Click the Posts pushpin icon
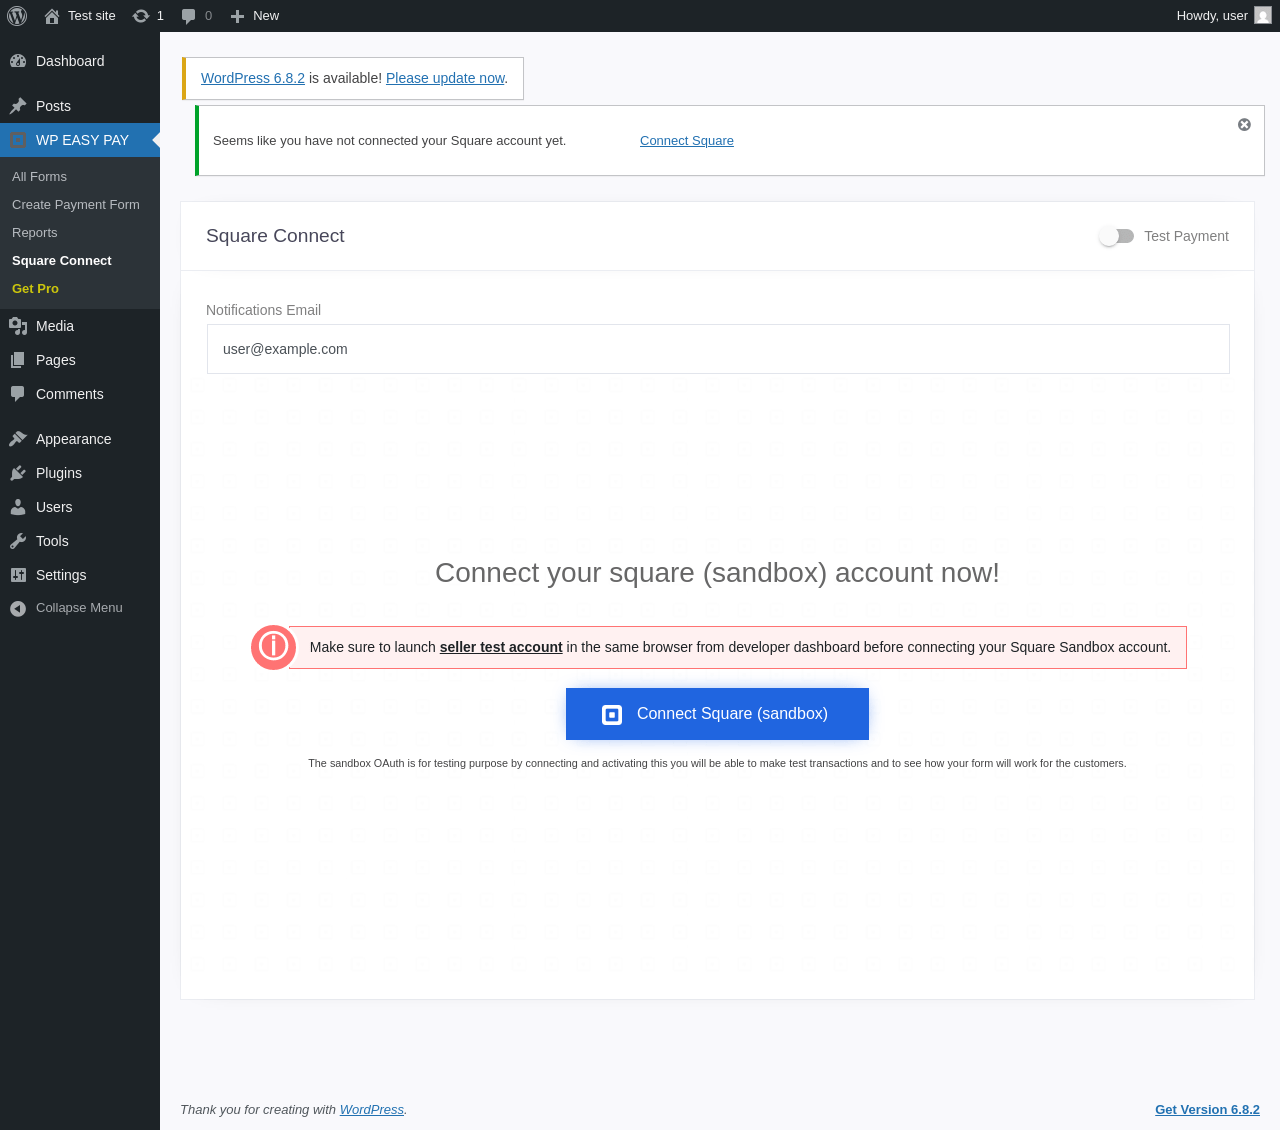This screenshot has width=1280, height=1130. [18, 106]
